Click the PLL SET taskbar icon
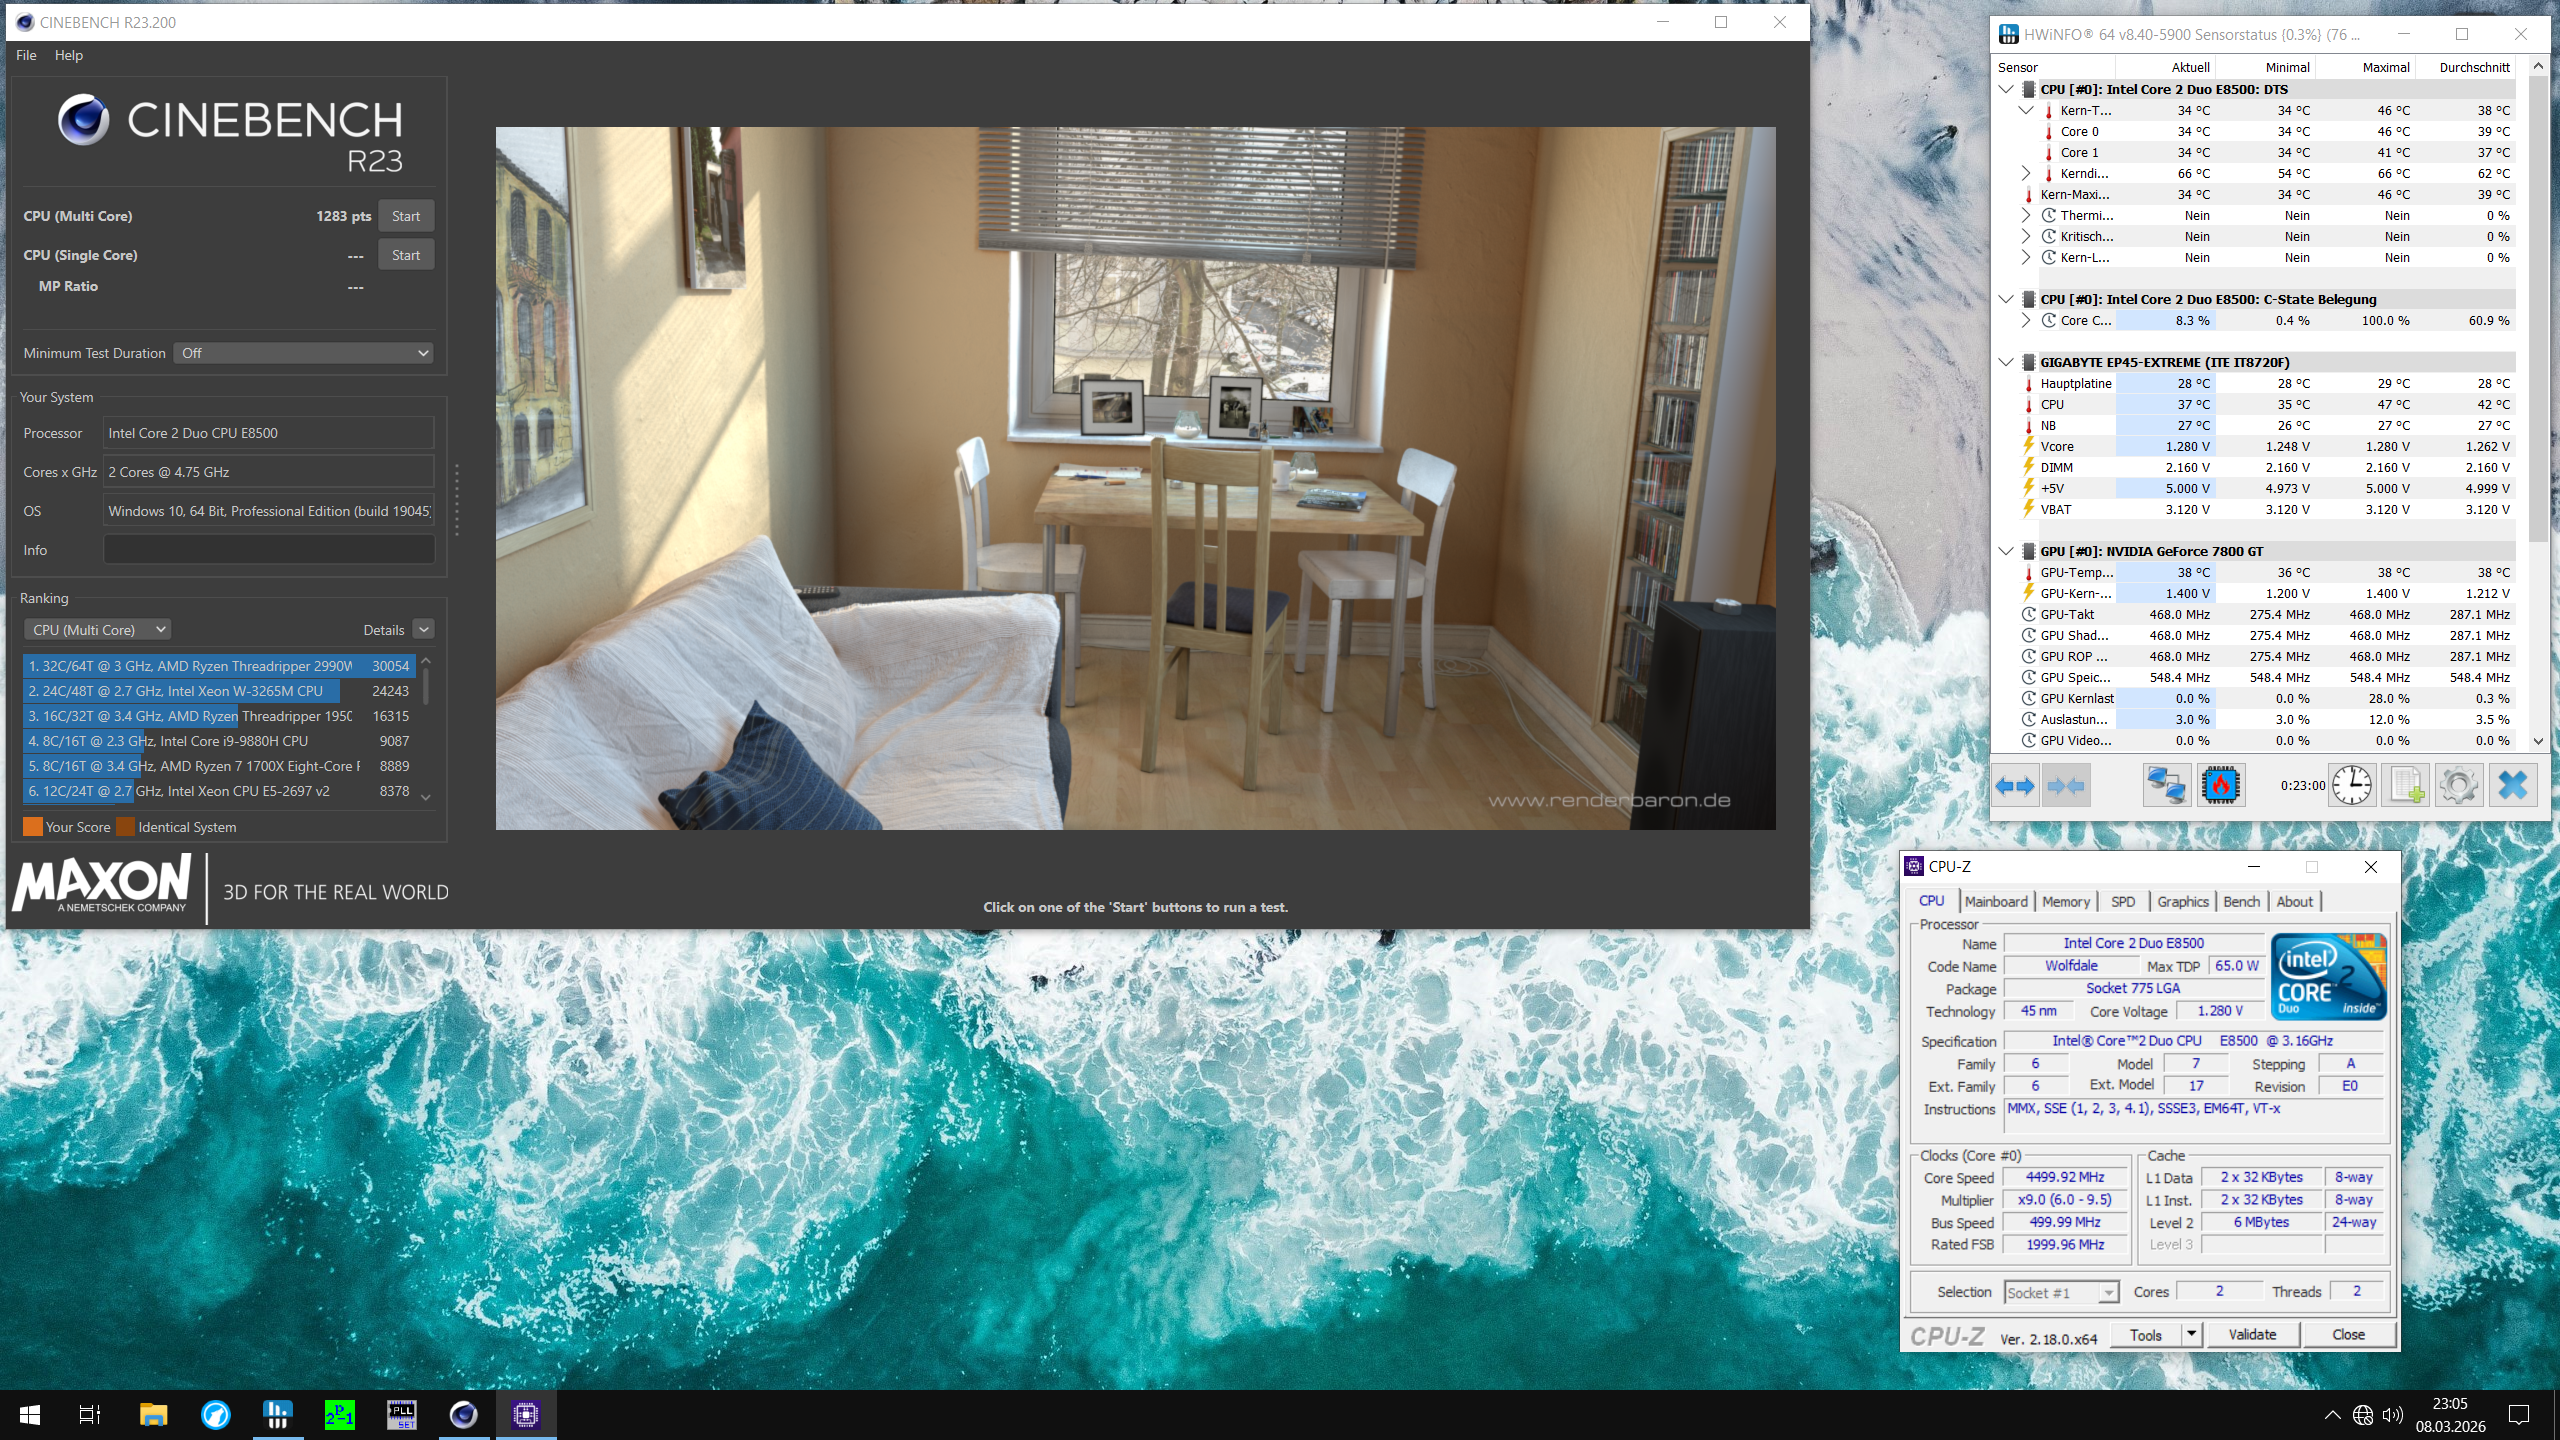Viewport: 2560px width, 1440px height. (x=401, y=1415)
